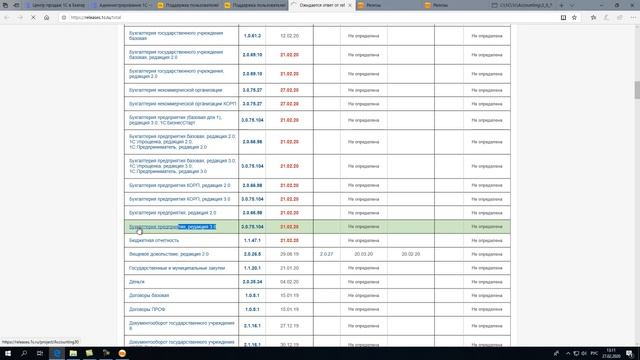This screenshot has height=360, width=640.
Task: Open the Windows Start menu
Action: coord(8,353)
